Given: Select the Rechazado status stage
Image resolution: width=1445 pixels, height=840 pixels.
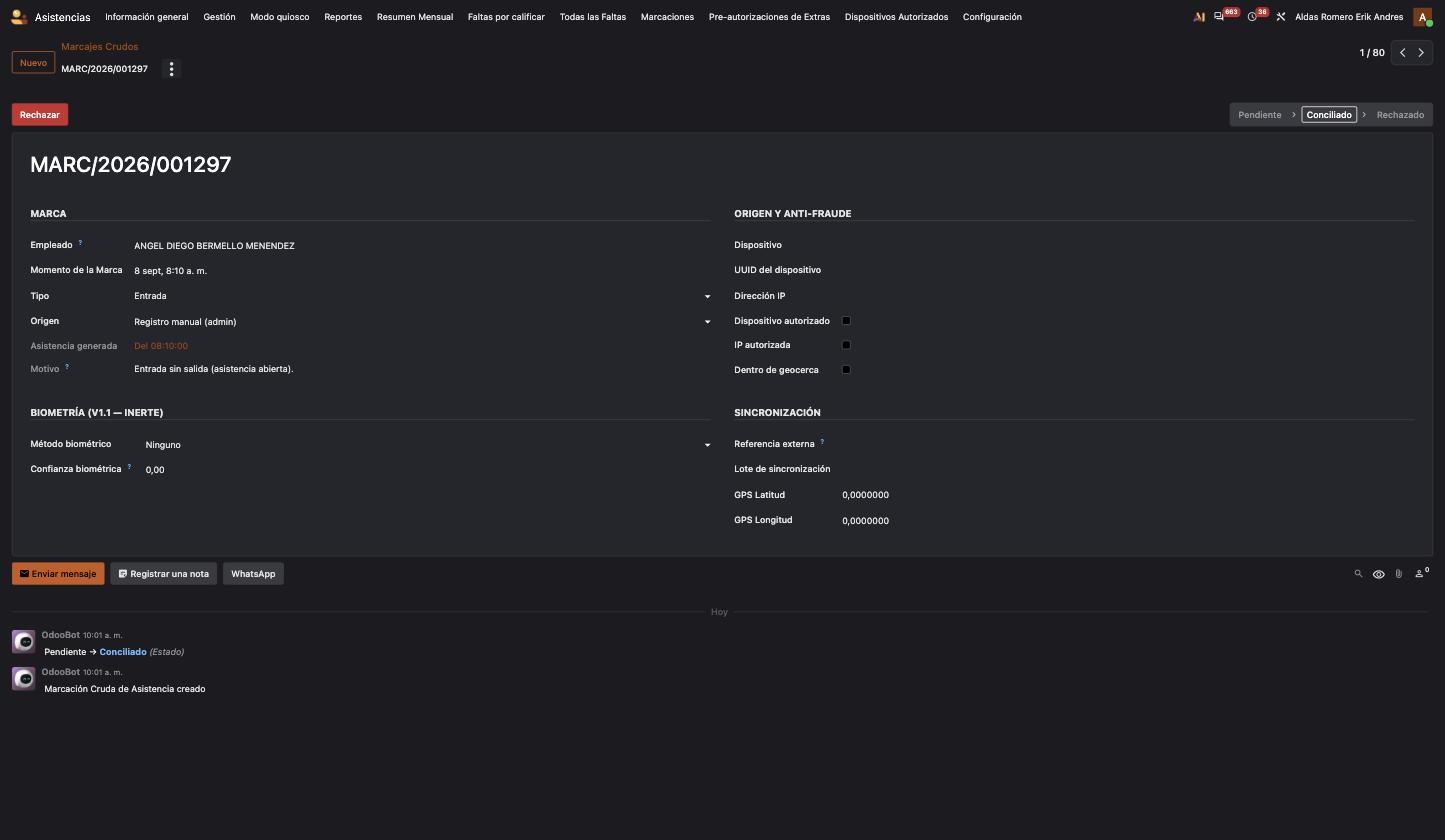Looking at the screenshot, I should [1400, 115].
